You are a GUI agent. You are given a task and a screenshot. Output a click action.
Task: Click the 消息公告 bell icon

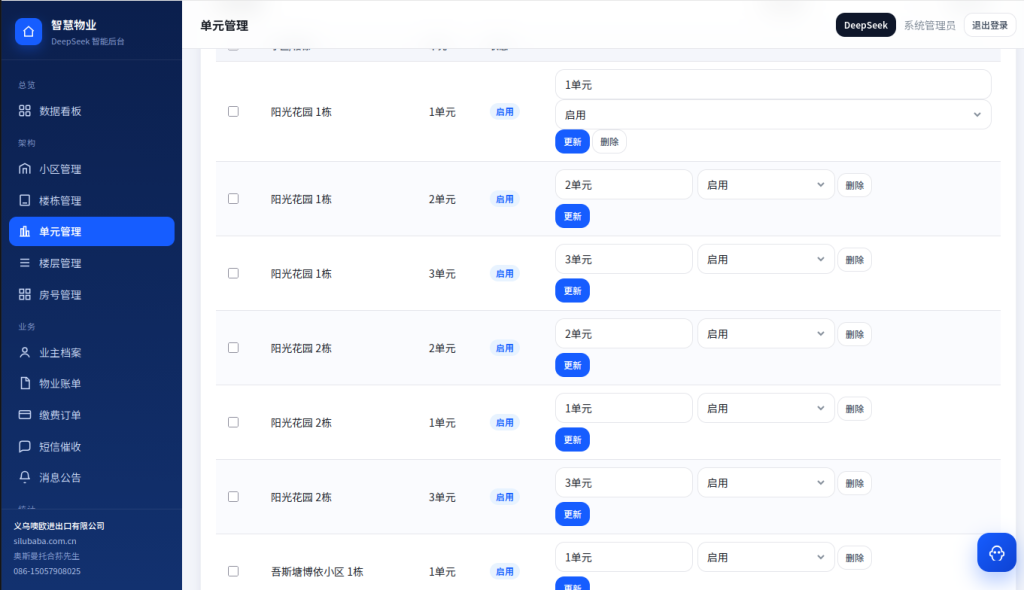(25, 477)
